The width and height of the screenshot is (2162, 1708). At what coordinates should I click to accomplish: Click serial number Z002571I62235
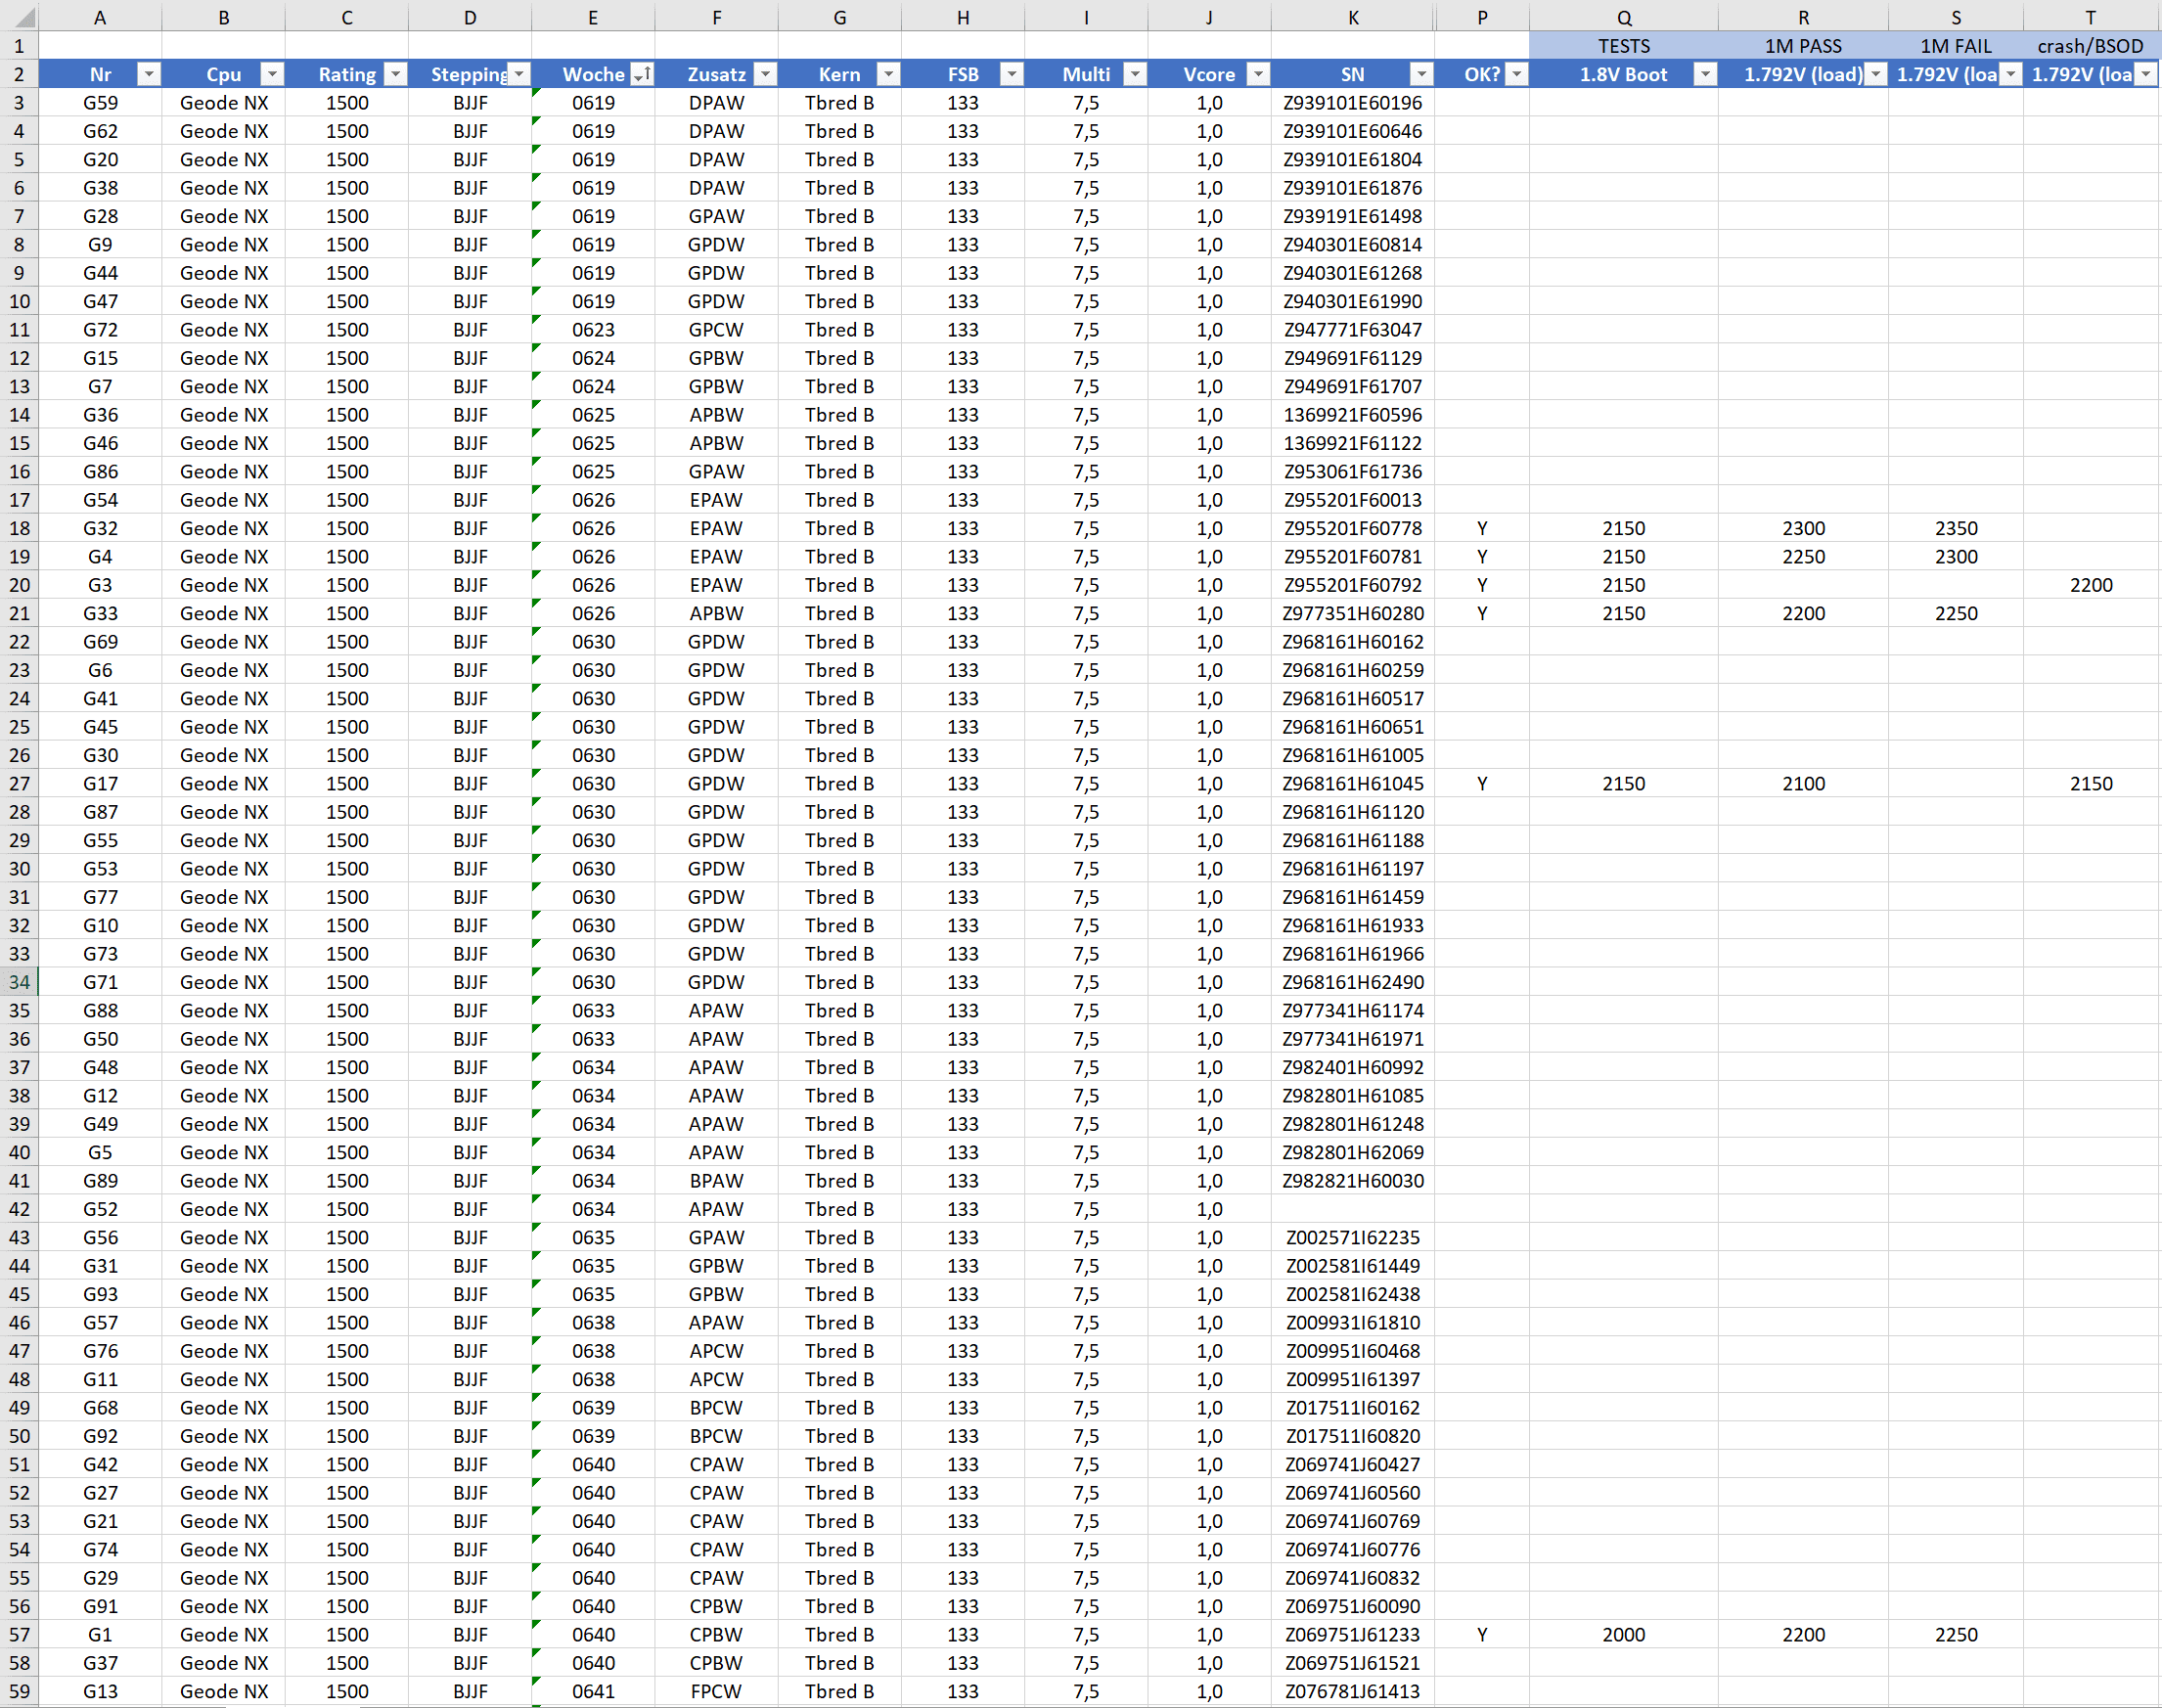coord(1353,1237)
